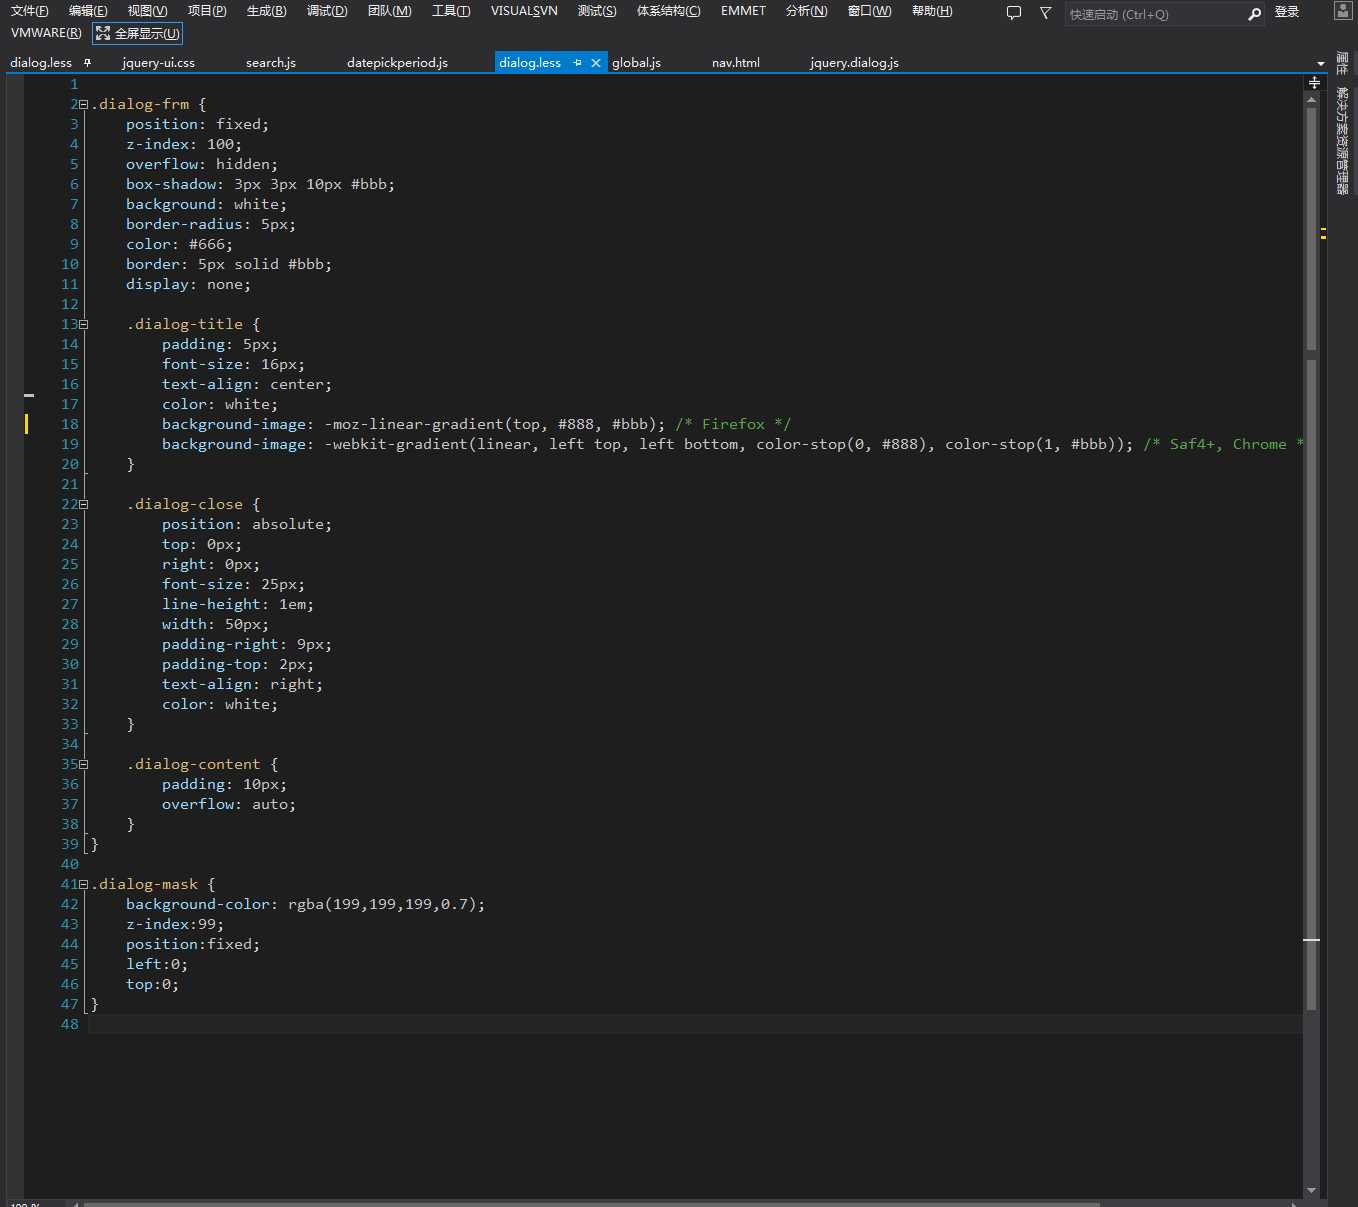Open the user account avatar icon
The width and height of the screenshot is (1358, 1207).
pyautogui.click(x=1342, y=12)
